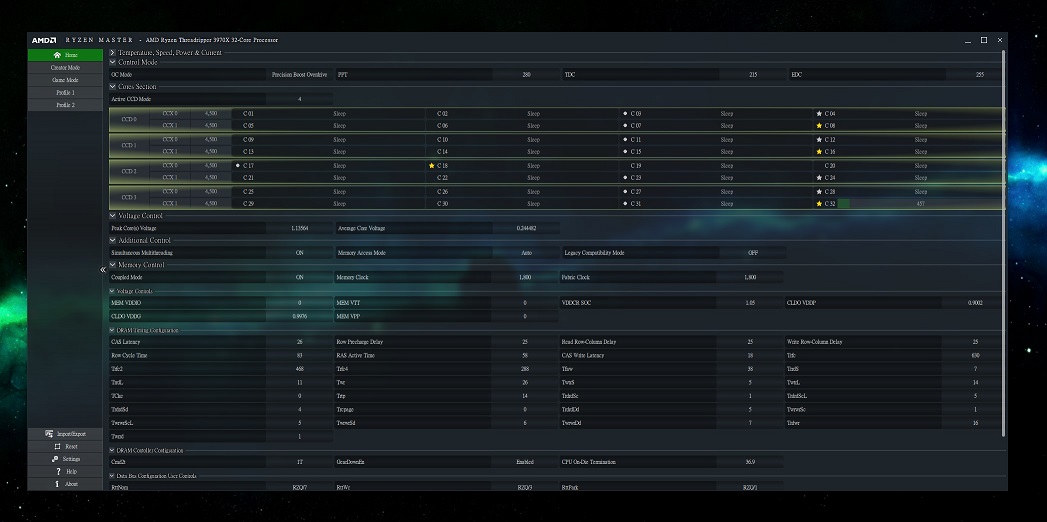Collapse the Control Mode section
The height and width of the screenshot is (522, 1047).
coord(113,62)
